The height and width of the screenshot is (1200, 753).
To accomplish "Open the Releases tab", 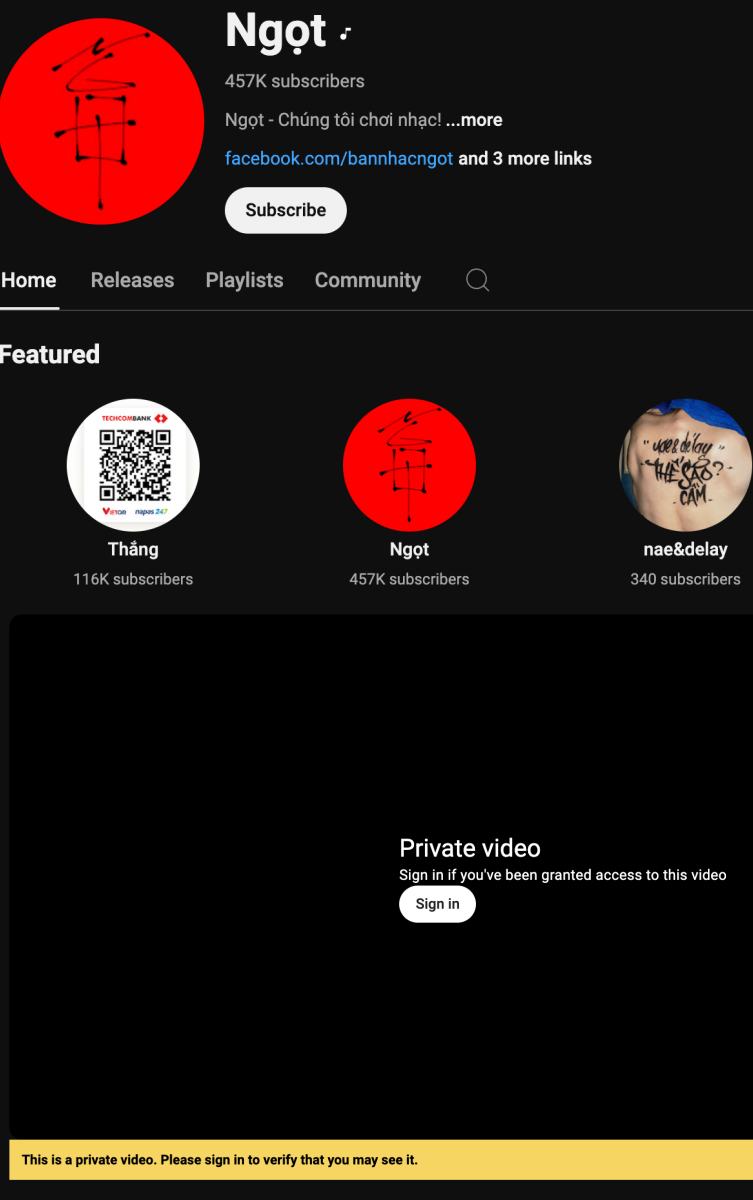I will pyautogui.click(x=132, y=281).
